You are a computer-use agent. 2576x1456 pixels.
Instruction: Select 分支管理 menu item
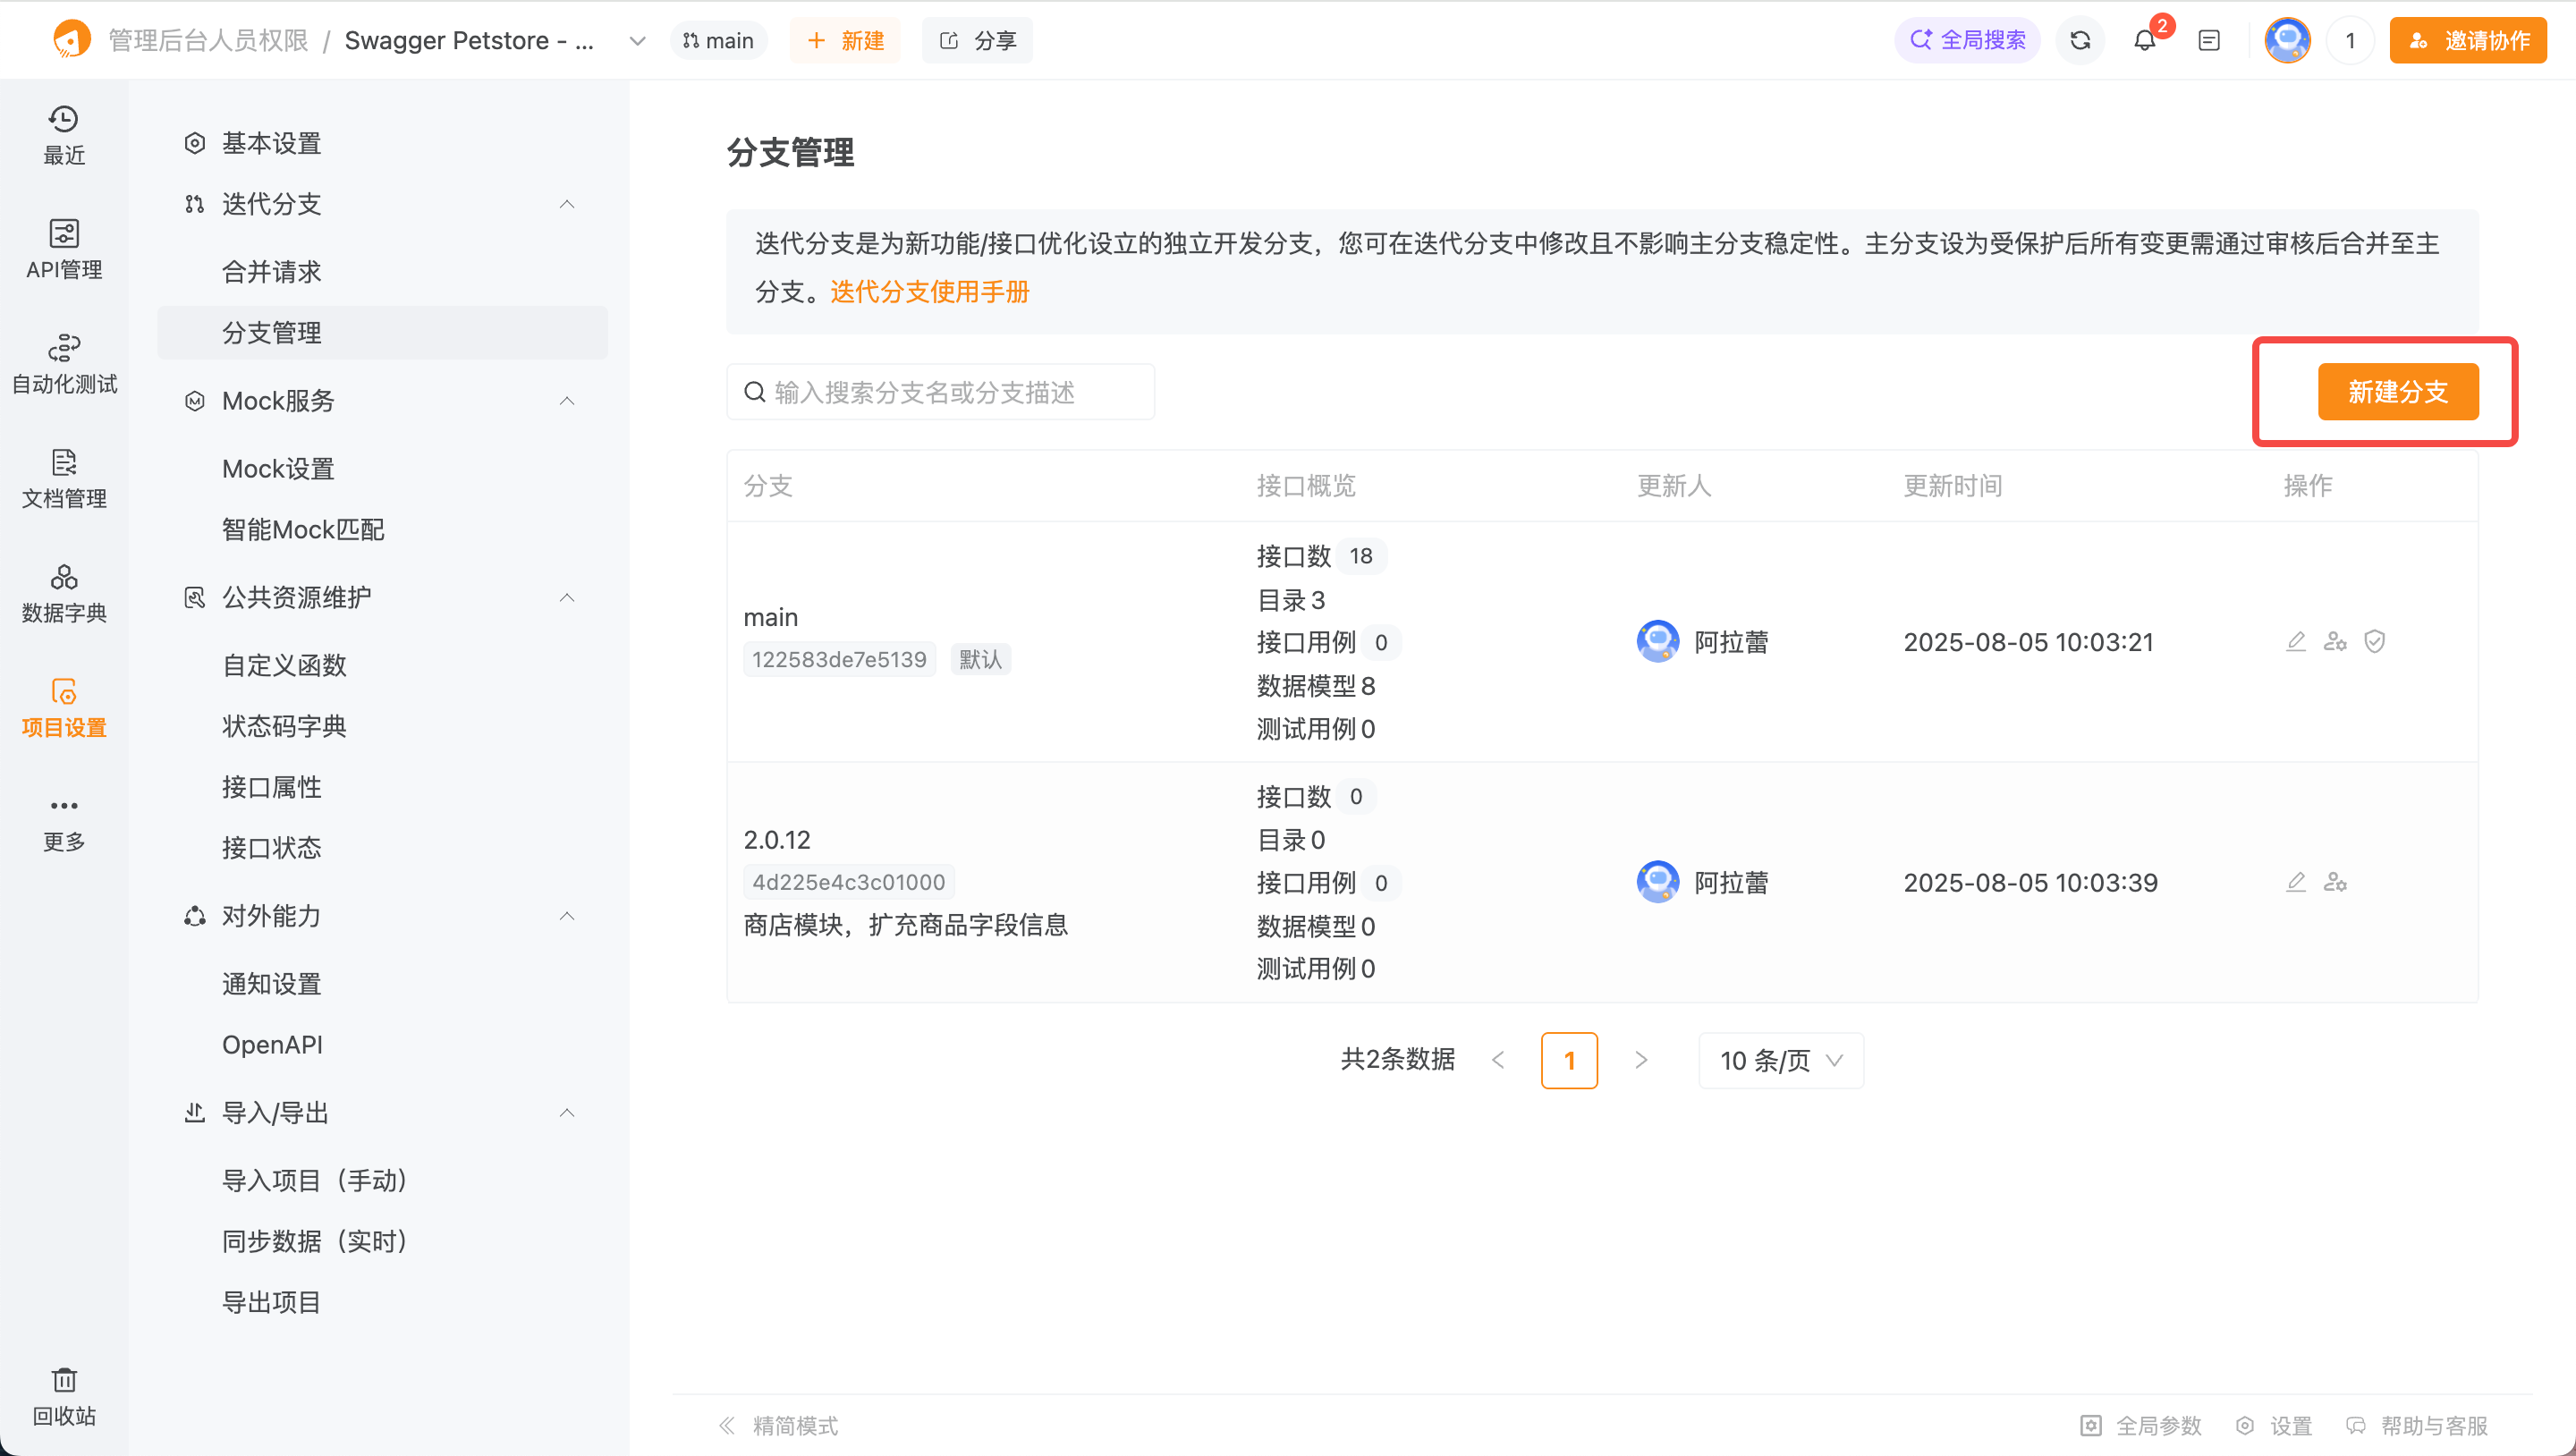pos(382,332)
